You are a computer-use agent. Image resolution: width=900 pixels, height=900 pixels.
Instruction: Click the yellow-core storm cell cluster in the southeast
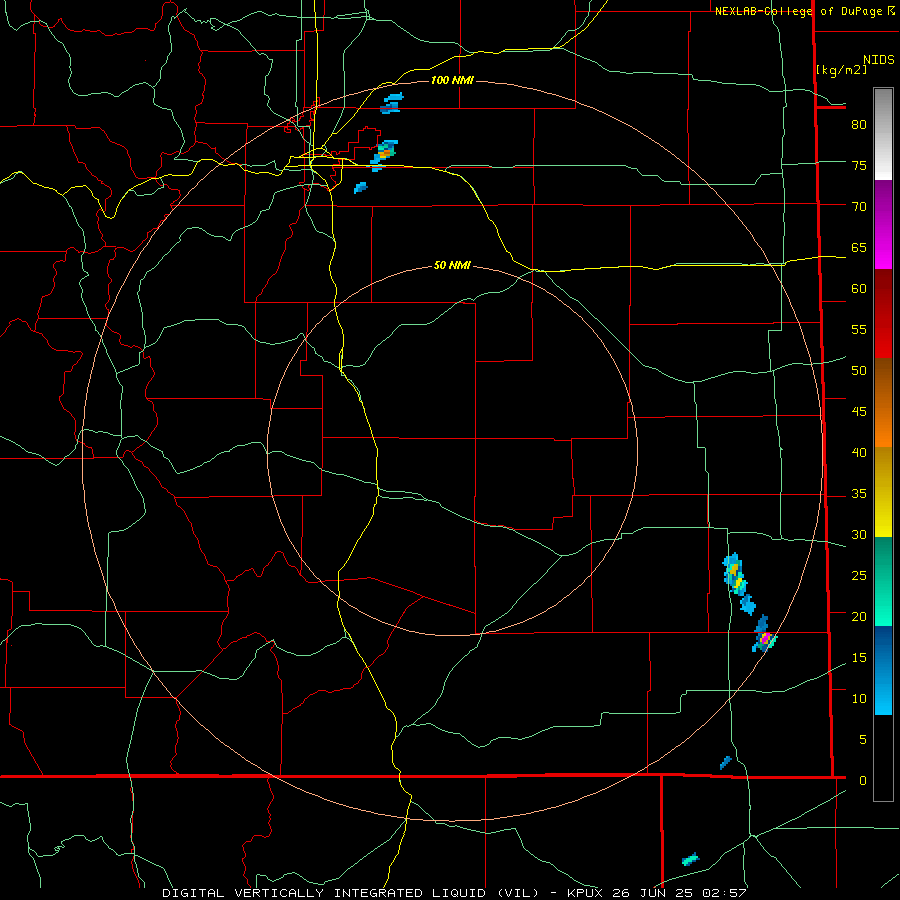tap(735, 574)
